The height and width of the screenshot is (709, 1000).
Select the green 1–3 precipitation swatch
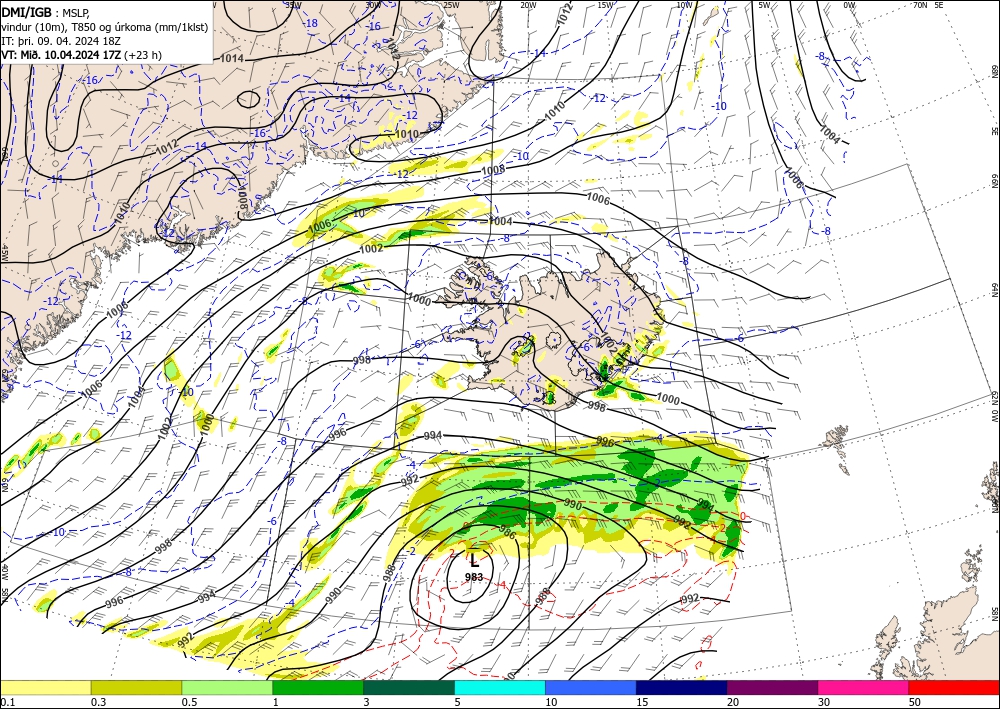pyautogui.click(x=318, y=687)
